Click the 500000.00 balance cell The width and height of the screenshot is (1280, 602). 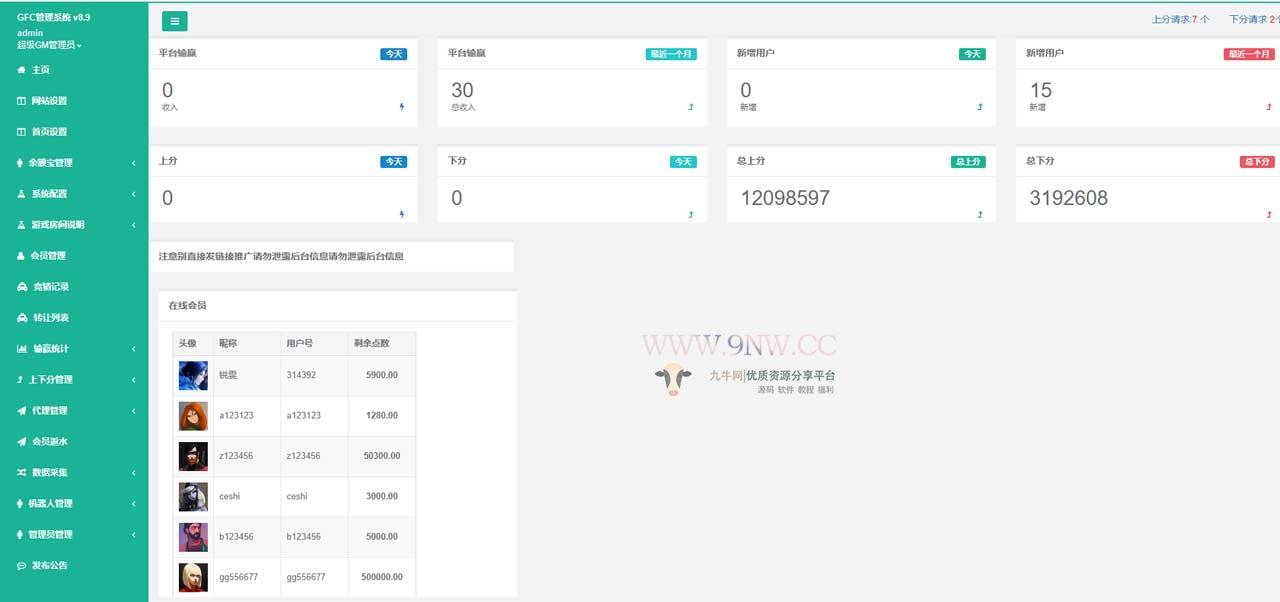[382, 577]
